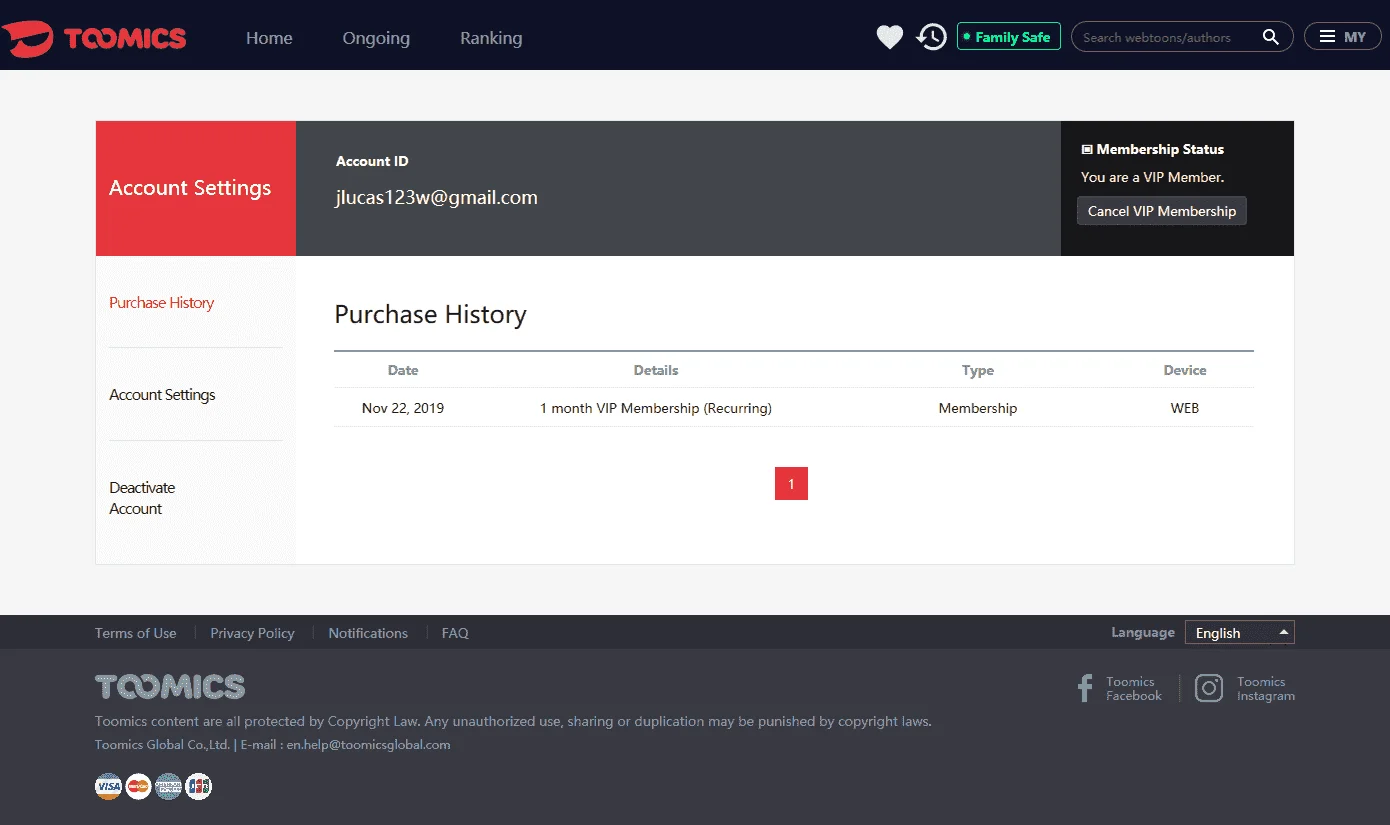This screenshot has height=825, width=1390.
Task: Toggle the Family Safe mode
Action: [1008, 37]
